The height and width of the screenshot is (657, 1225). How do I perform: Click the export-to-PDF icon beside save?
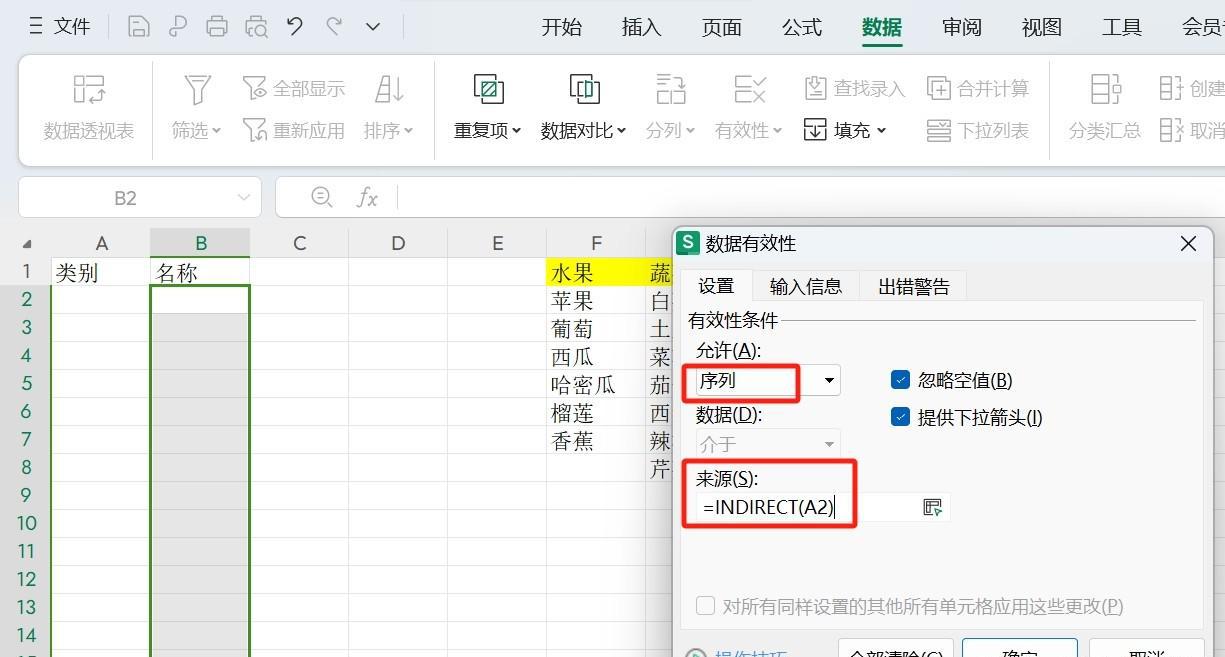click(x=178, y=26)
